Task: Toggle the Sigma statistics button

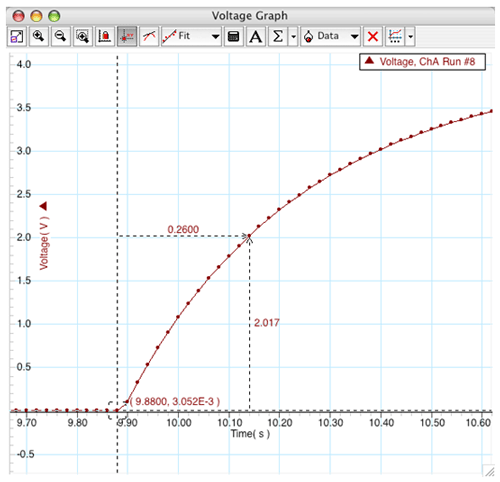Action: click(x=278, y=36)
